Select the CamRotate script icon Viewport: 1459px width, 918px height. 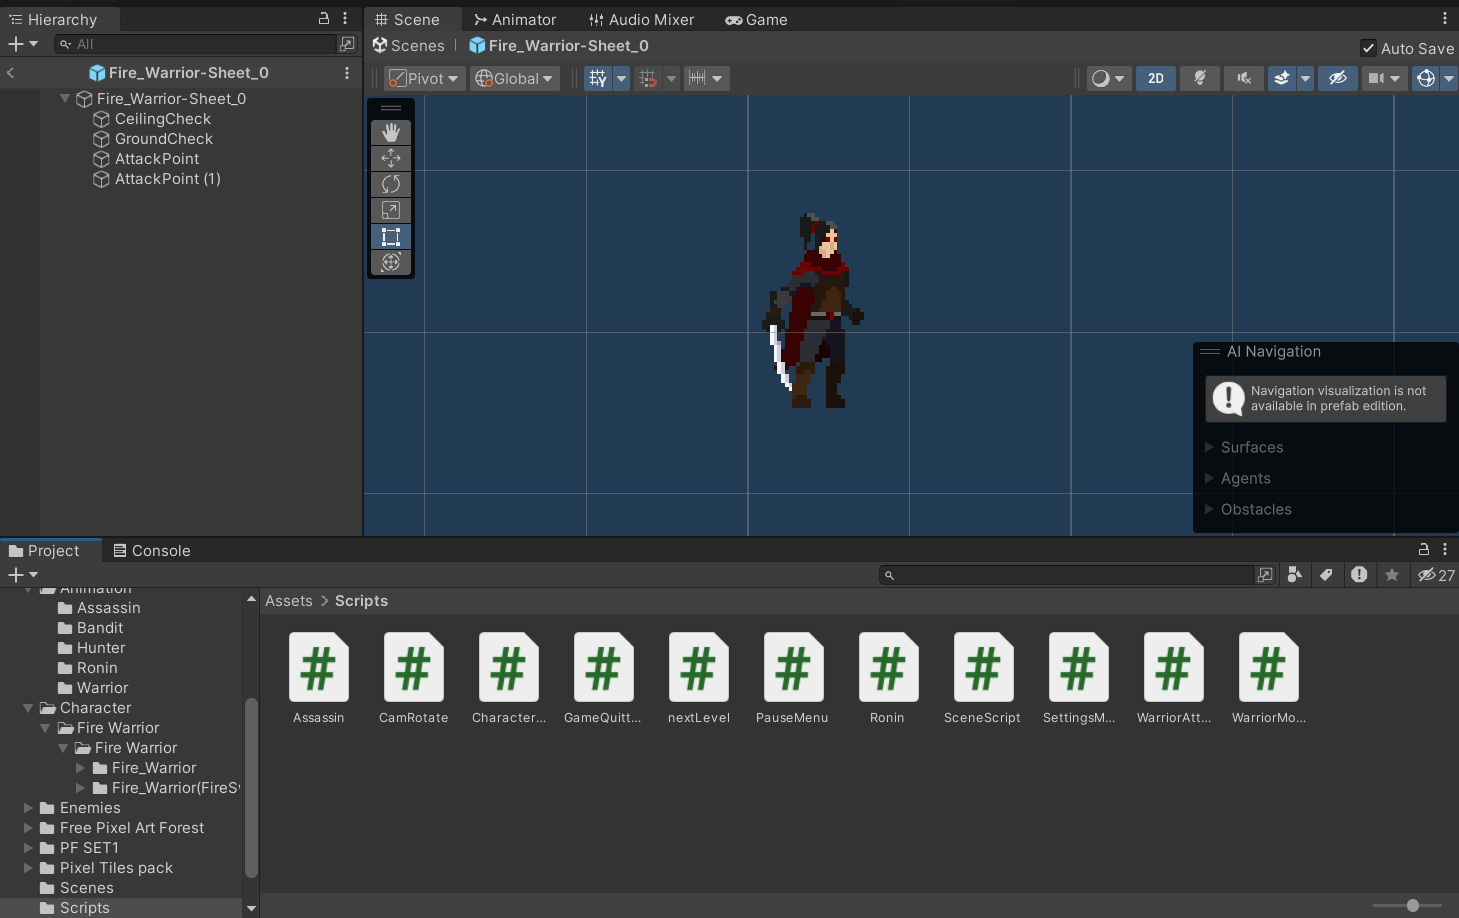pos(414,667)
